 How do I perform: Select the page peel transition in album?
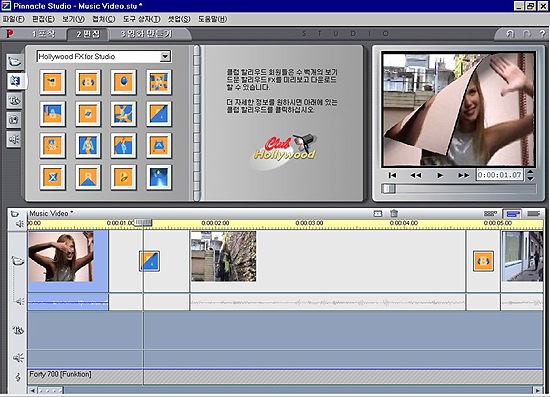[159, 114]
